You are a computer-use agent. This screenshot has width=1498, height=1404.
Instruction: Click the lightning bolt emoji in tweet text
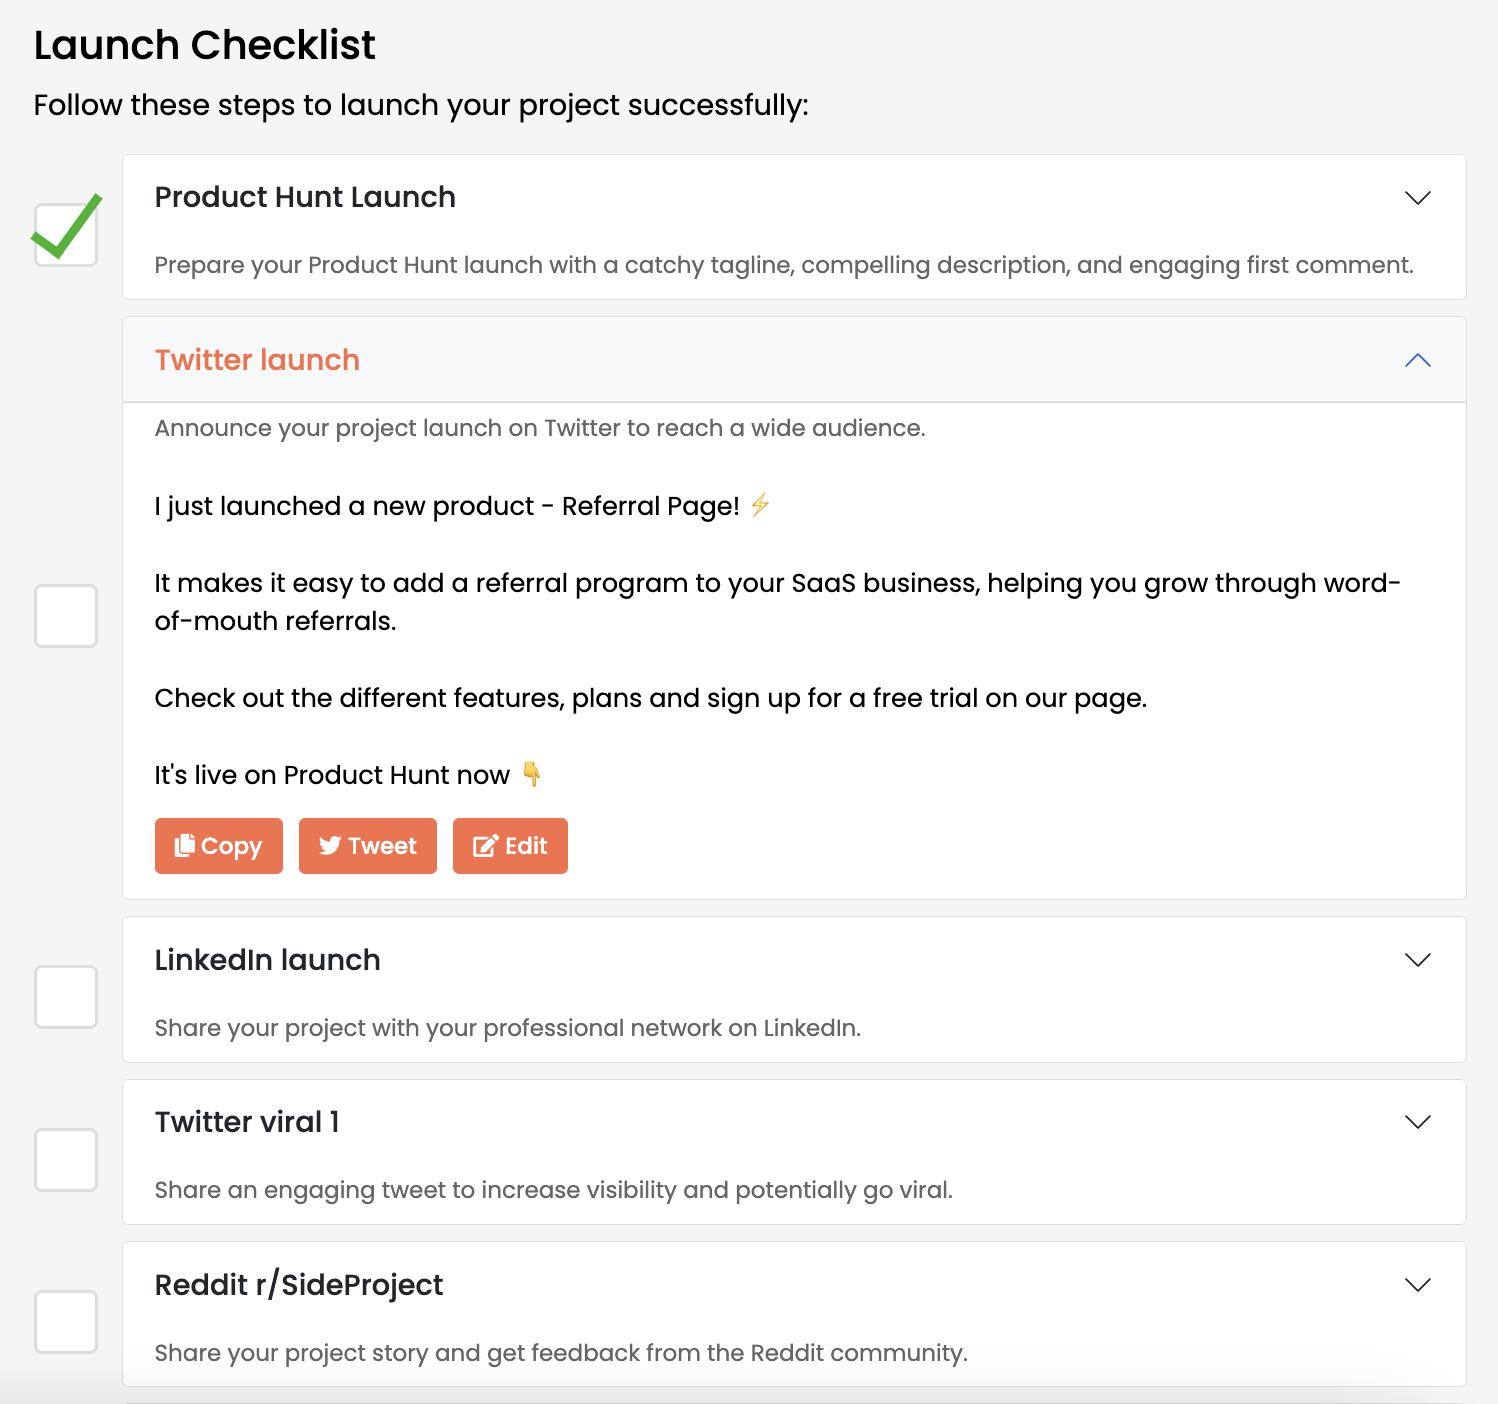click(760, 505)
